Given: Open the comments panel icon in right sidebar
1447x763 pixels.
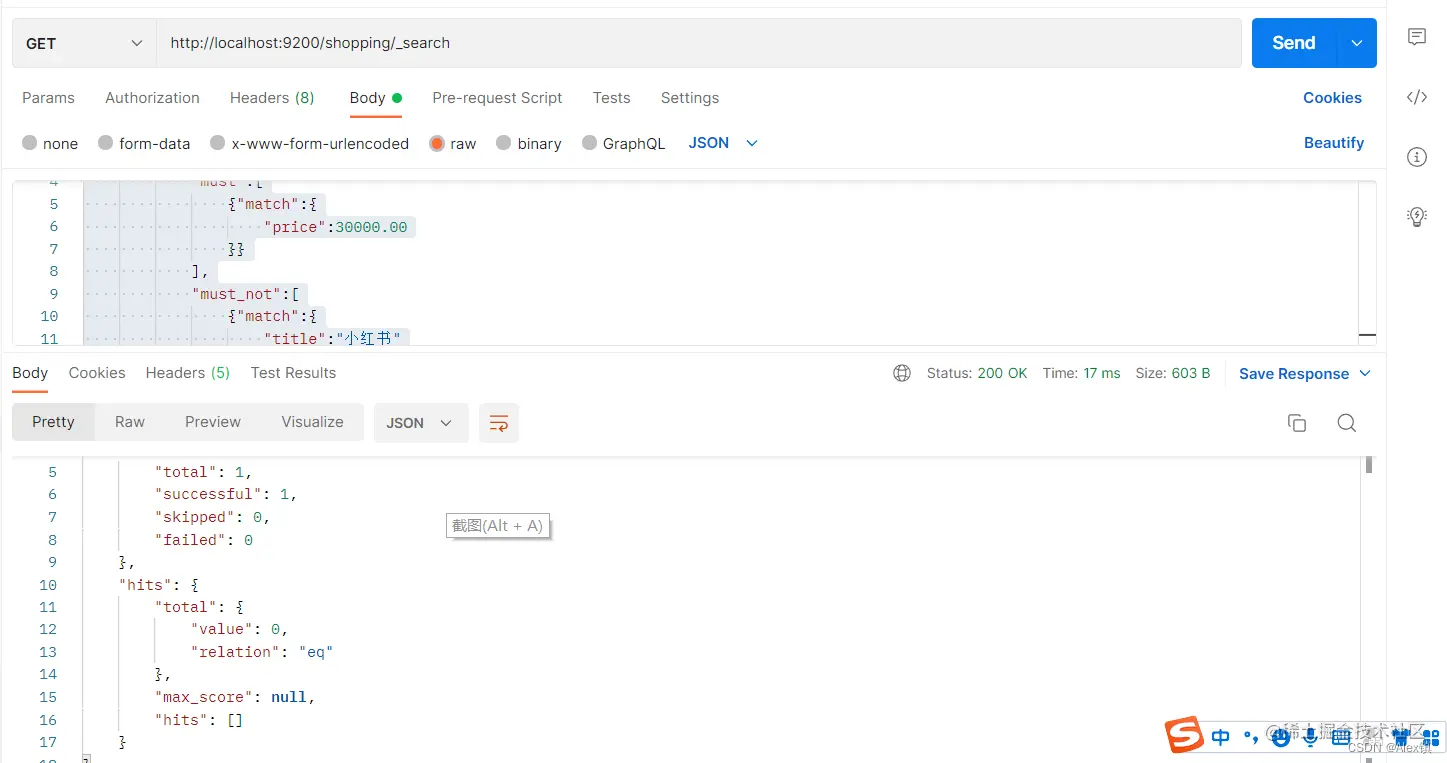Looking at the screenshot, I should pos(1416,37).
